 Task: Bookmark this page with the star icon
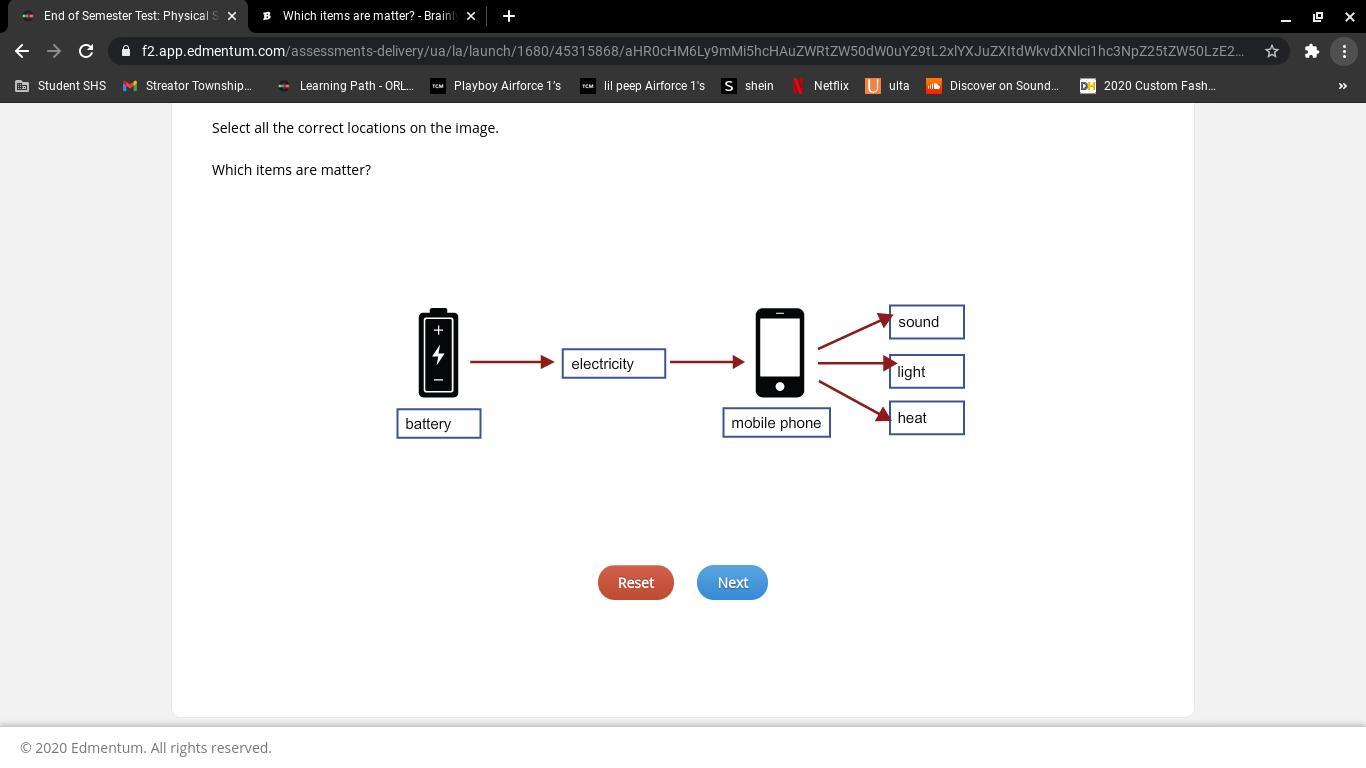(x=1272, y=51)
